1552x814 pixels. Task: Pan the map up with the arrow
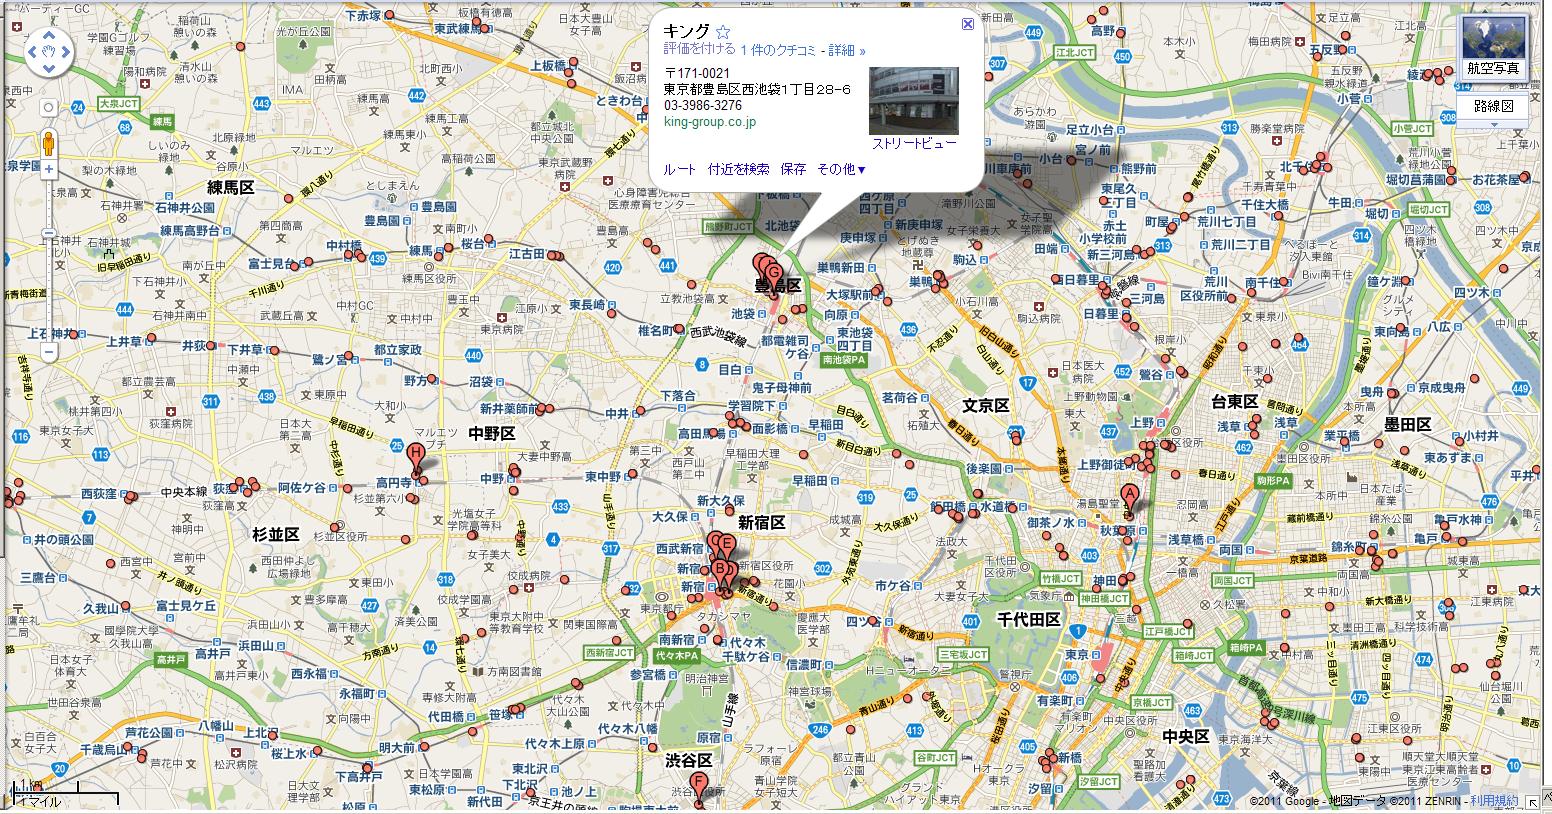[49, 37]
